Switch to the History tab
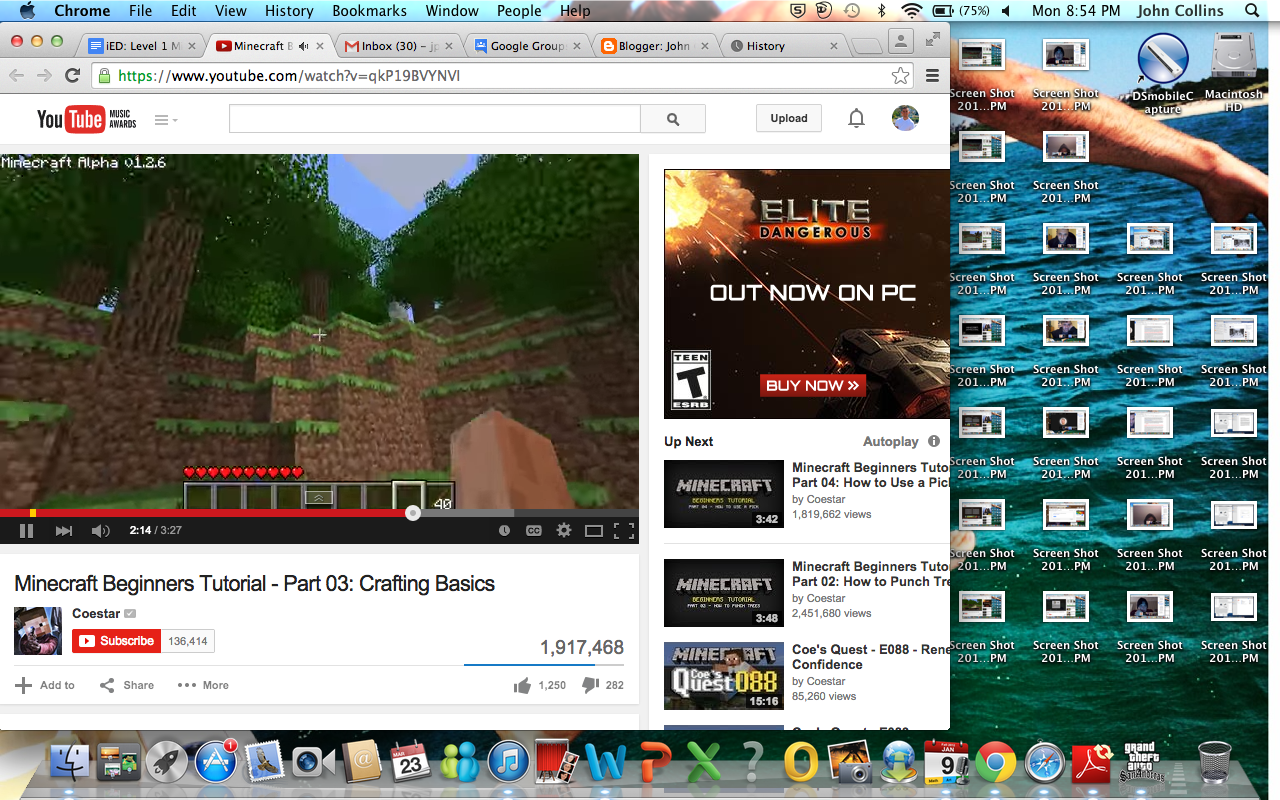The width and height of the screenshot is (1280, 800). 785,46
